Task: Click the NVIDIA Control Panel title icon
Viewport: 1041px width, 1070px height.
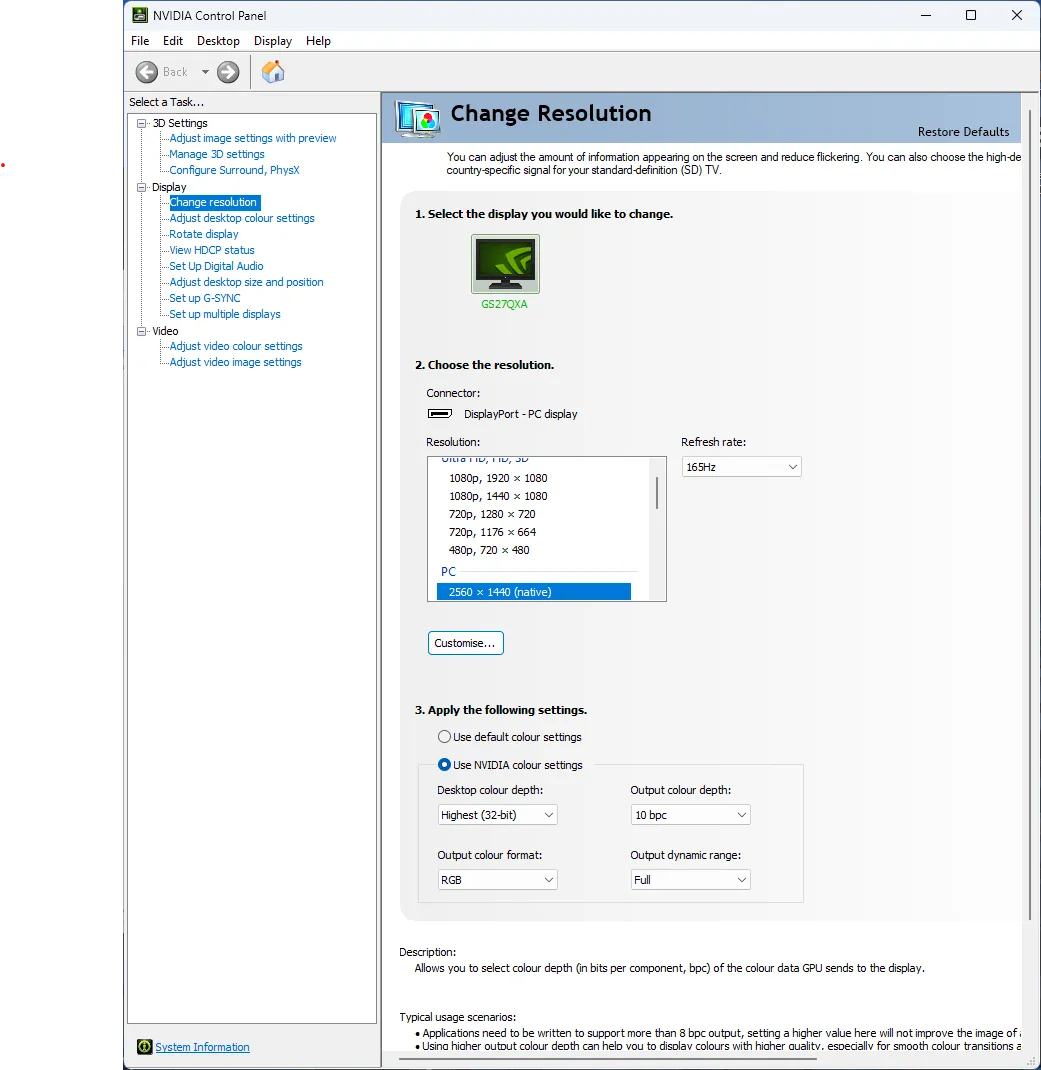Action: point(140,15)
